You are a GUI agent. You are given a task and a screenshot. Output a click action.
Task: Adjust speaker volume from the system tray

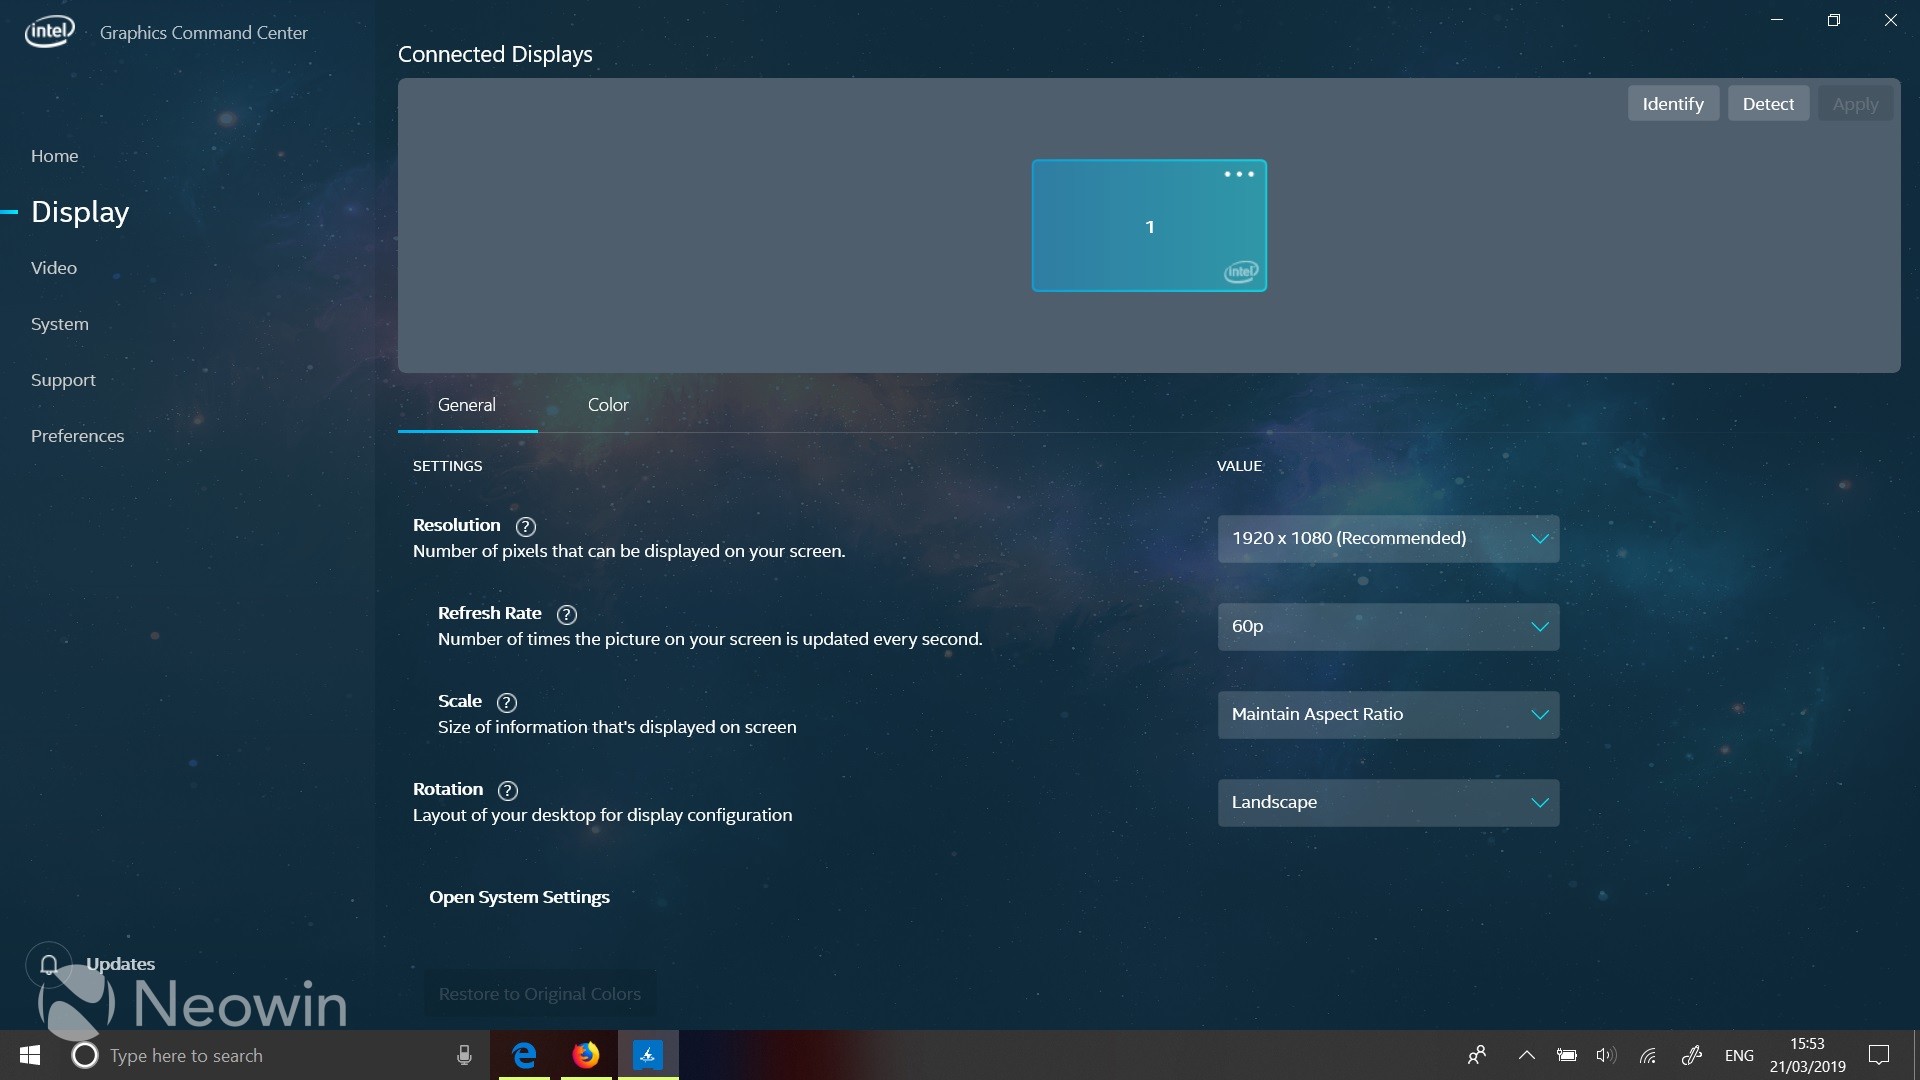click(x=1606, y=1055)
